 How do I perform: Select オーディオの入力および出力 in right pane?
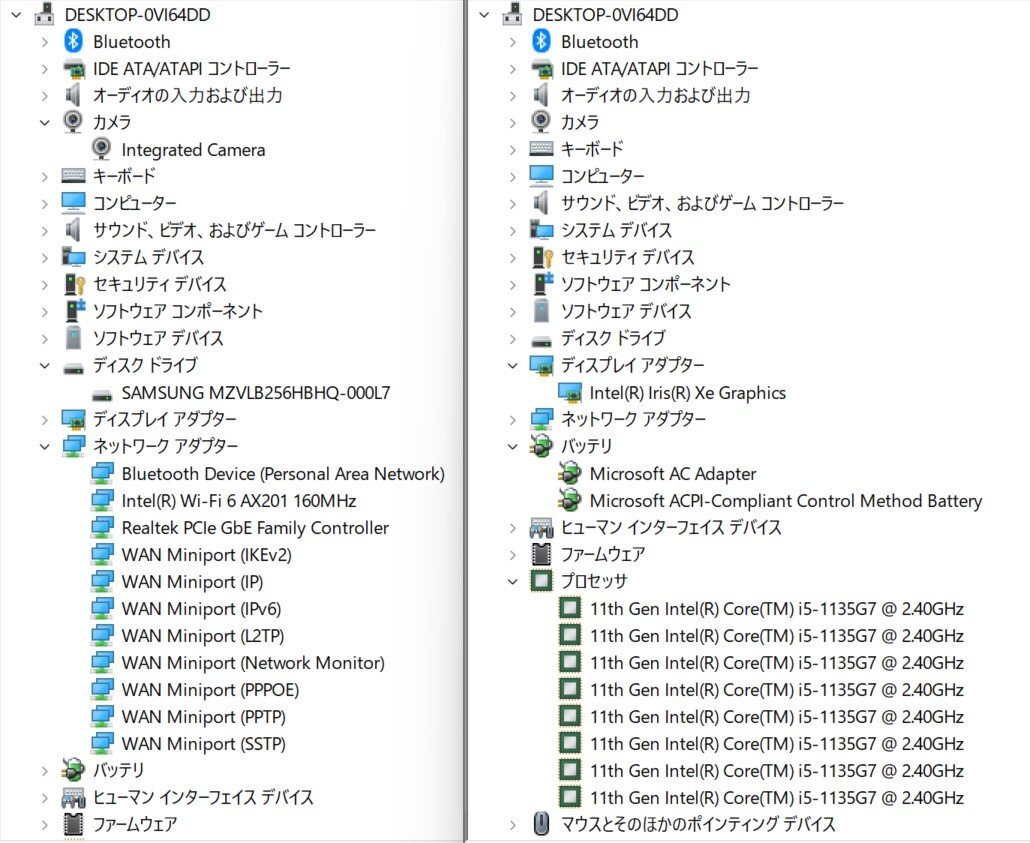[x=655, y=95]
